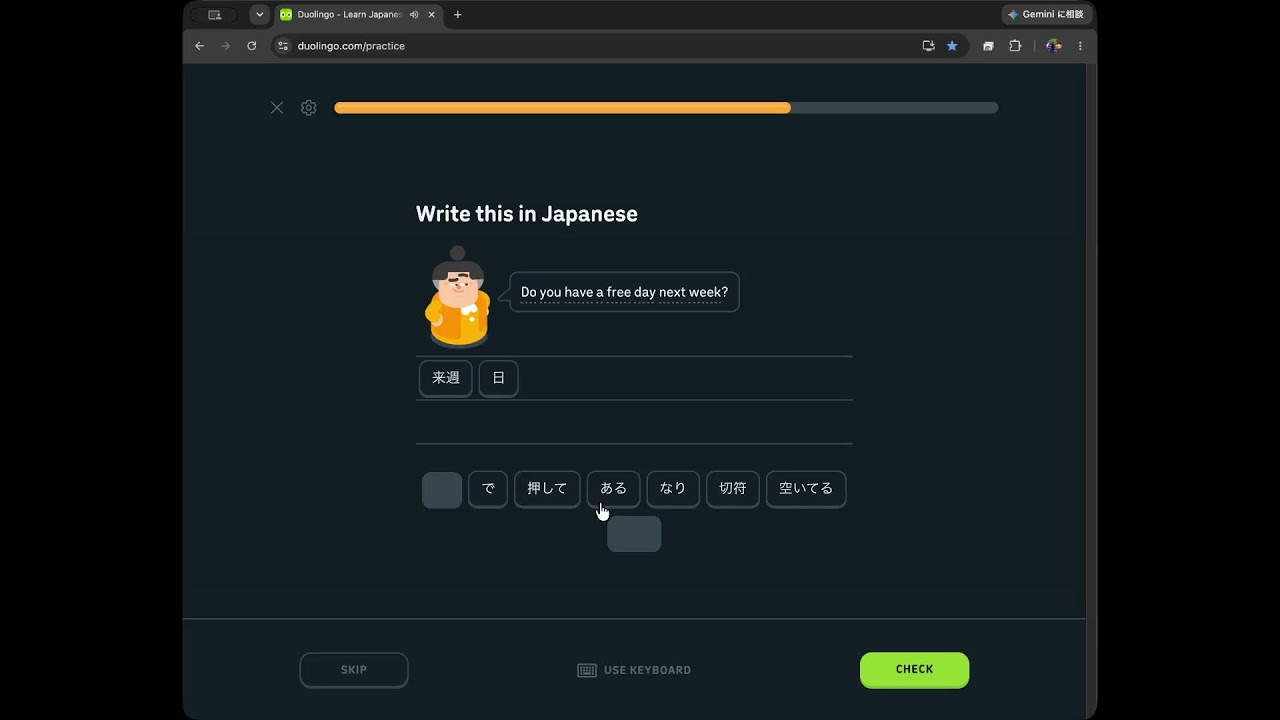Reload the Duolingo page
The width and height of the screenshot is (1280, 720).
[x=252, y=46]
